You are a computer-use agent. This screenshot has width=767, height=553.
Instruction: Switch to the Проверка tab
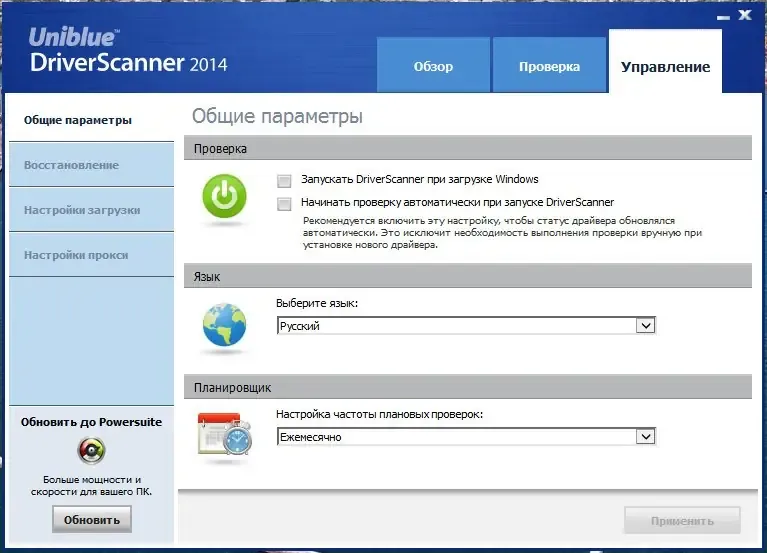coord(549,65)
